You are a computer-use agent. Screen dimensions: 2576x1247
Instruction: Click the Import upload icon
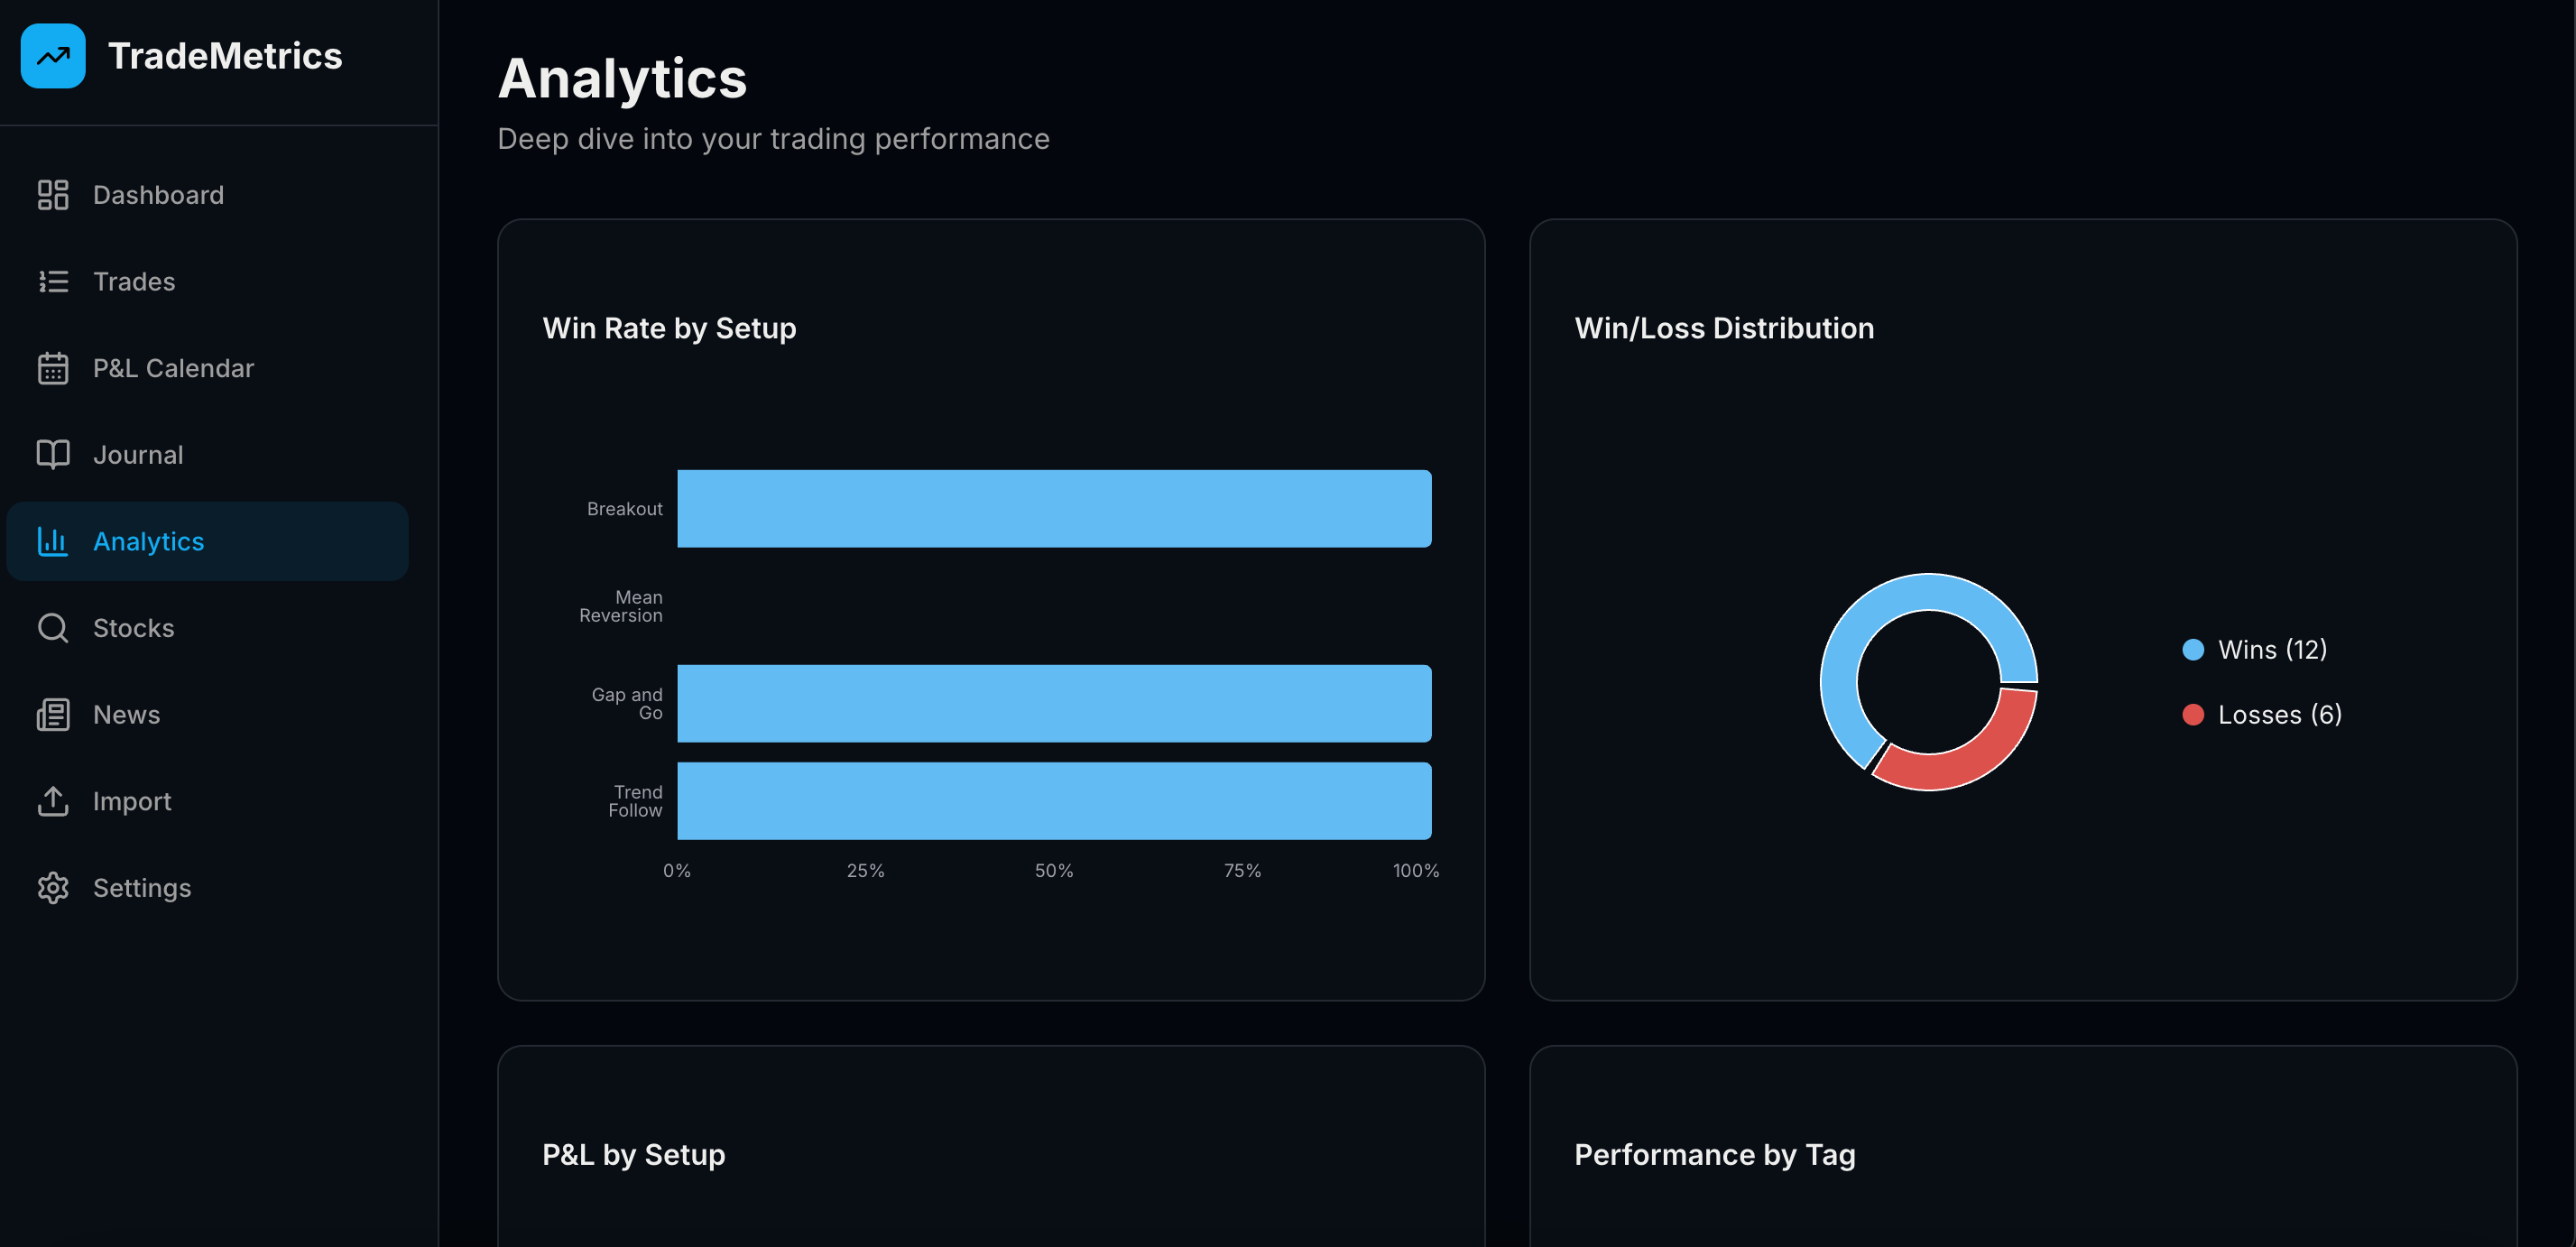point(52,801)
